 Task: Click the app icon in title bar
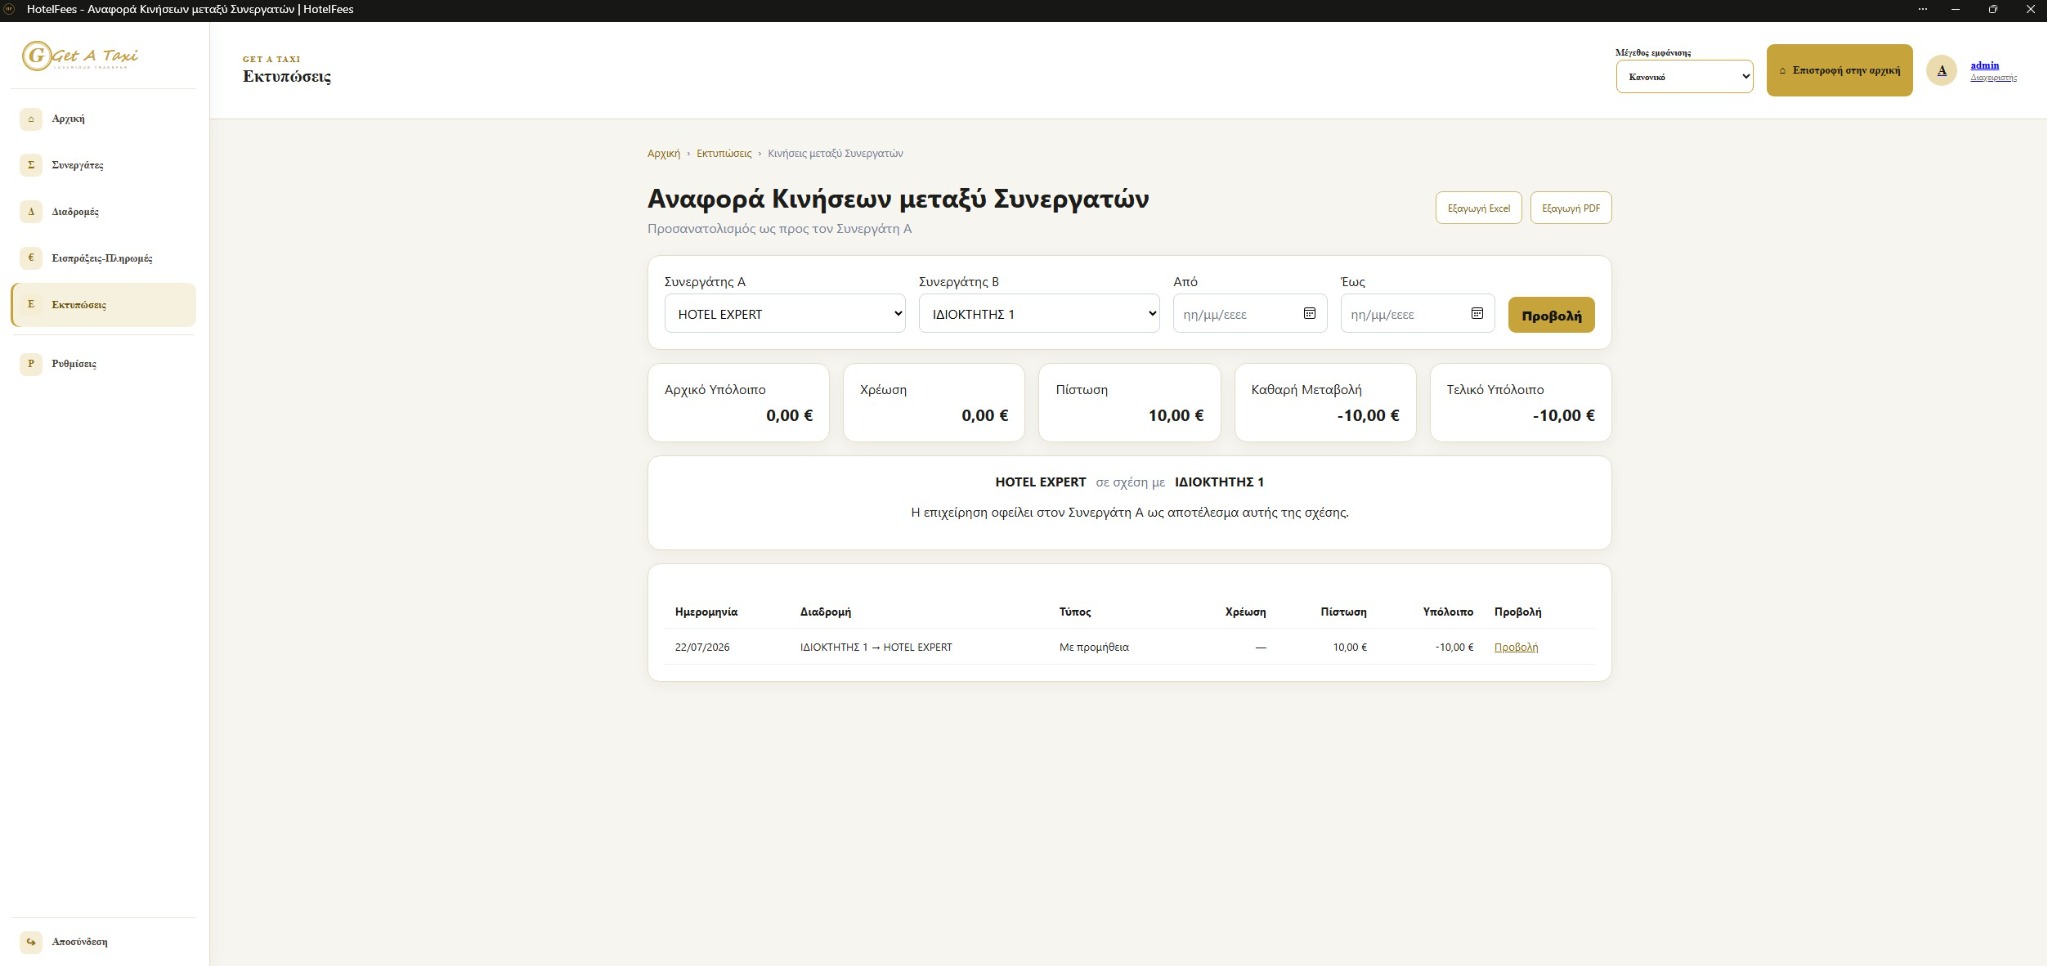pyautogui.click(x=11, y=9)
